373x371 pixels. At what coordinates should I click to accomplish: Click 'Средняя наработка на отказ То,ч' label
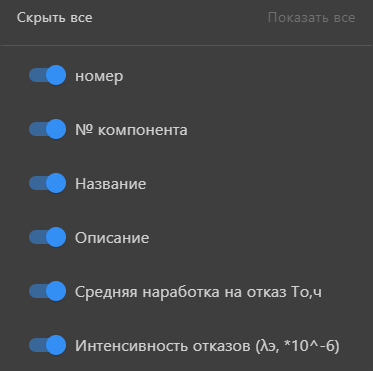(x=198, y=292)
